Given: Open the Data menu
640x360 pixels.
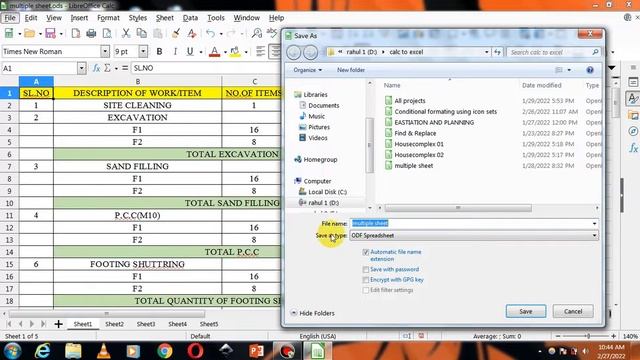Looking at the screenshot, I should point(190,18).
